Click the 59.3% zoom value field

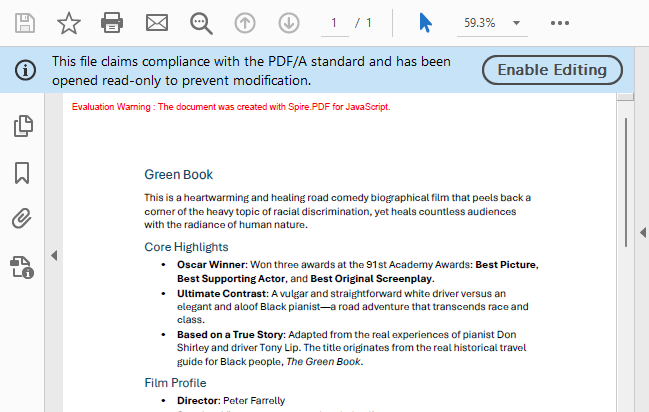pyautogui.click(x=479, y=23)
